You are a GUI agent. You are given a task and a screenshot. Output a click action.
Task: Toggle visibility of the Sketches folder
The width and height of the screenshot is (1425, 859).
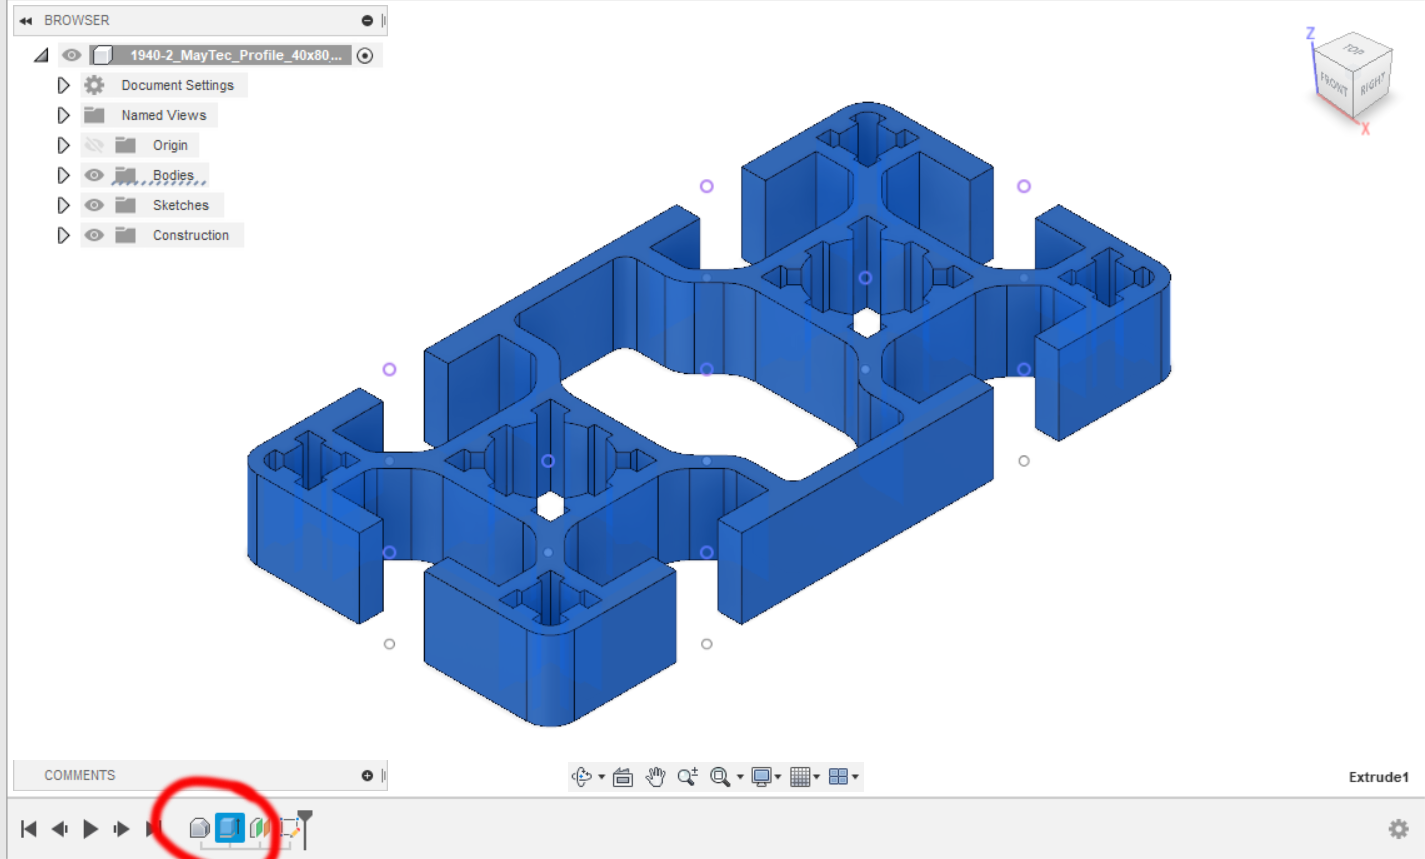[93, 205]
